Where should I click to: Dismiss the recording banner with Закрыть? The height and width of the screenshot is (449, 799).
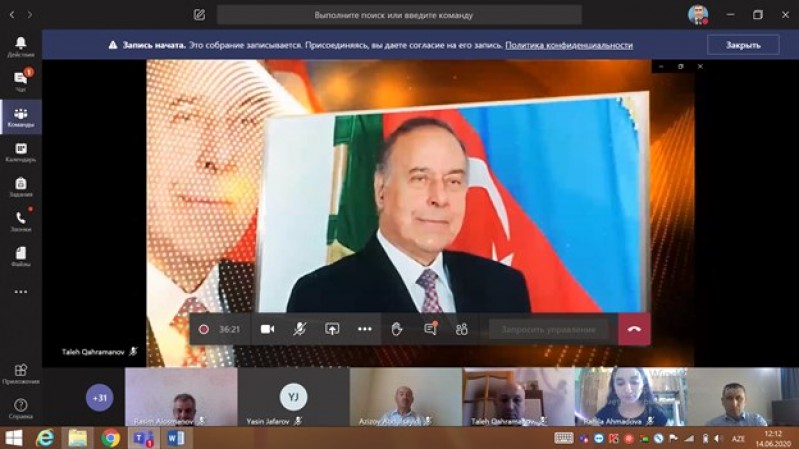[x=742, y=45]
